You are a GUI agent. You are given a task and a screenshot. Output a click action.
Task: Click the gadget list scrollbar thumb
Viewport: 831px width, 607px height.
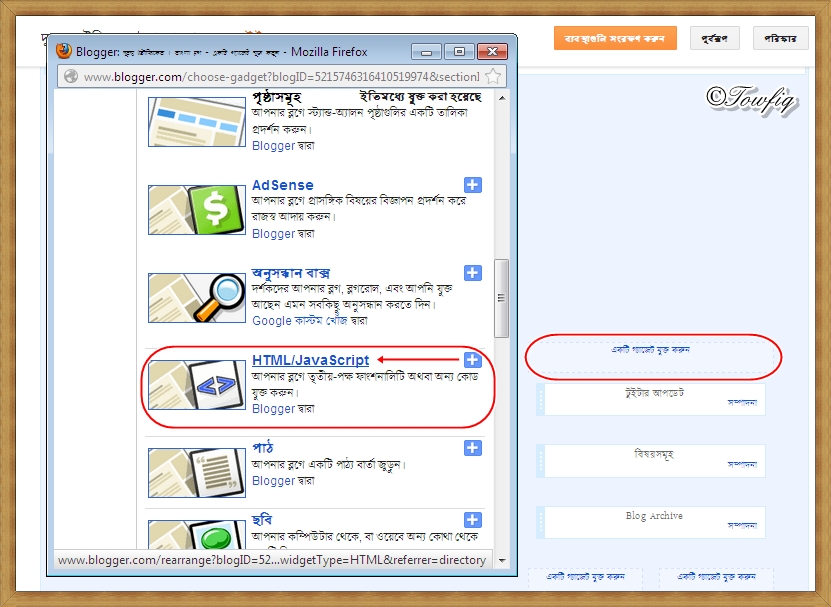pyautogui.click(x=501, y=298)
